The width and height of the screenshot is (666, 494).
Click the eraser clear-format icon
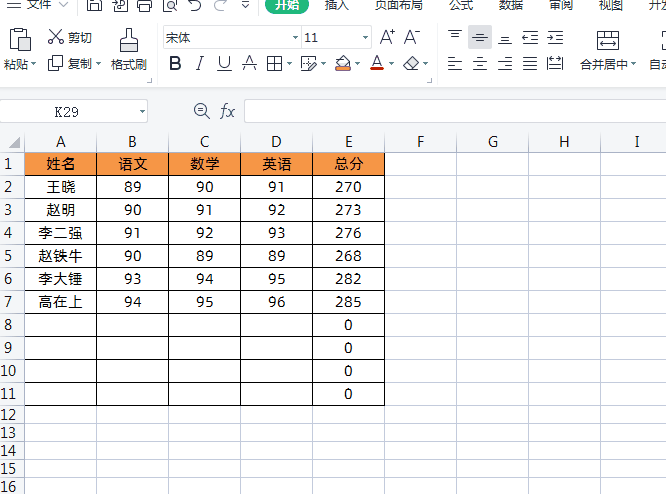pyautogui.click(x=411, y=64)
